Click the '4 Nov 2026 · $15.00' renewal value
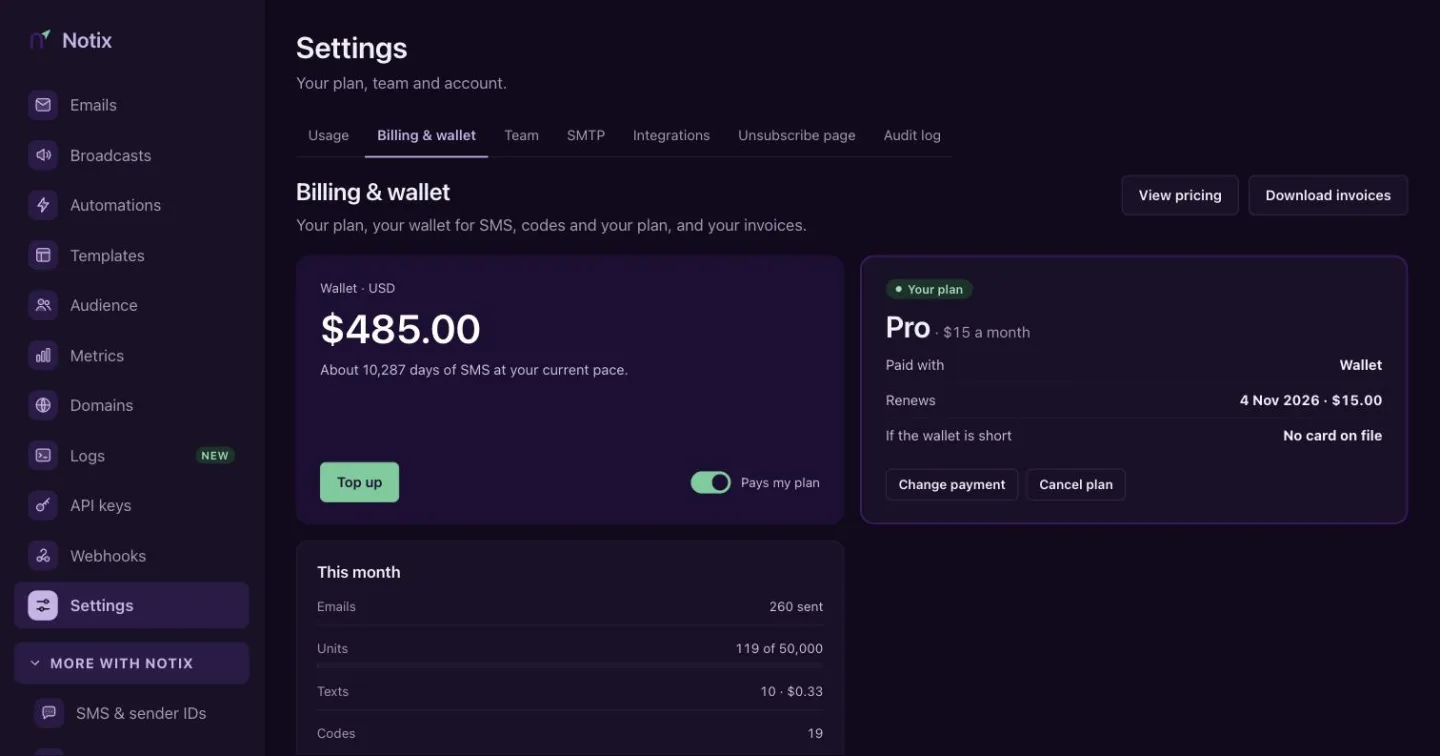The height and width of the screenshot is (756, 1440). [x=1311, y=400]
